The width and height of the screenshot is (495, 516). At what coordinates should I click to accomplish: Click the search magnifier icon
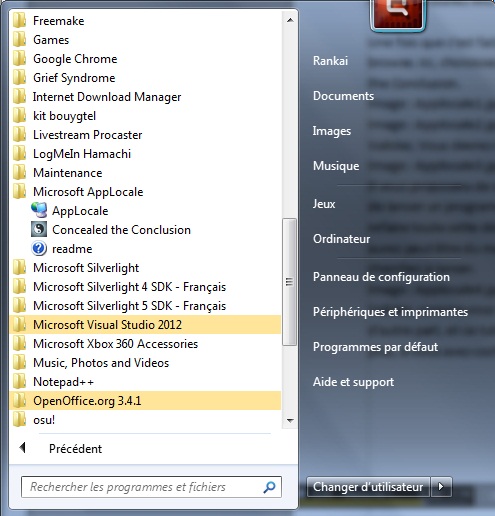(269, 487)
